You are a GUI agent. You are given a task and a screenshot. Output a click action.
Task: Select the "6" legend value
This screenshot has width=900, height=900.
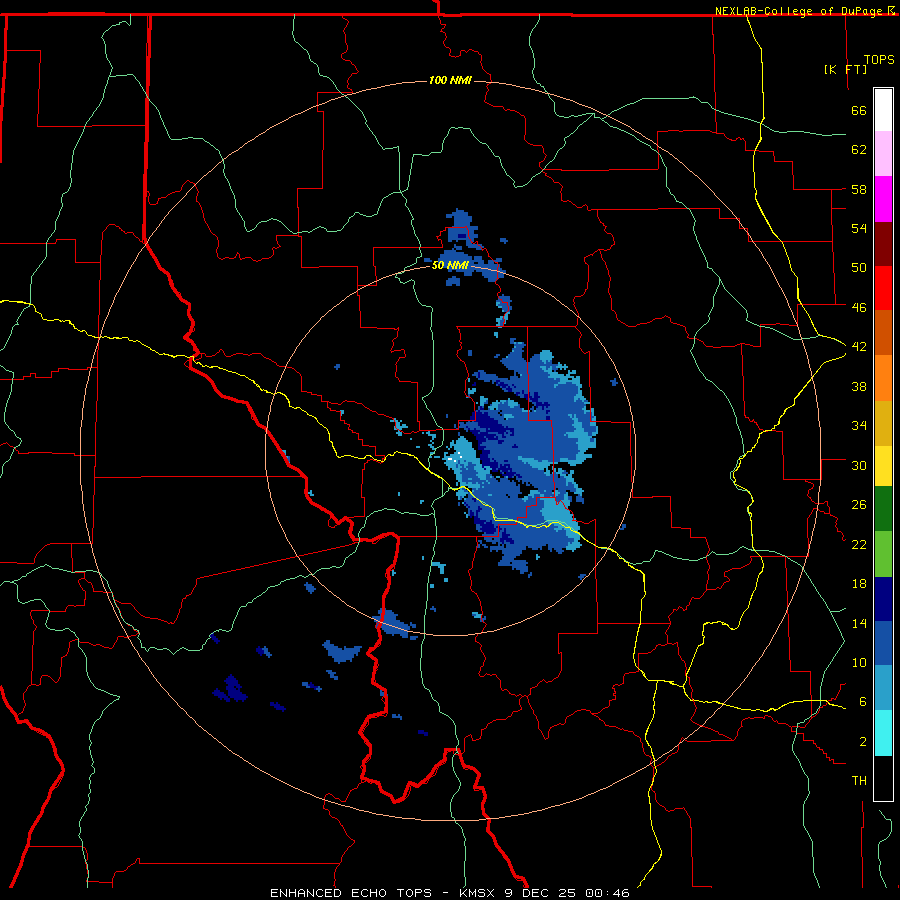coord(863,701)
